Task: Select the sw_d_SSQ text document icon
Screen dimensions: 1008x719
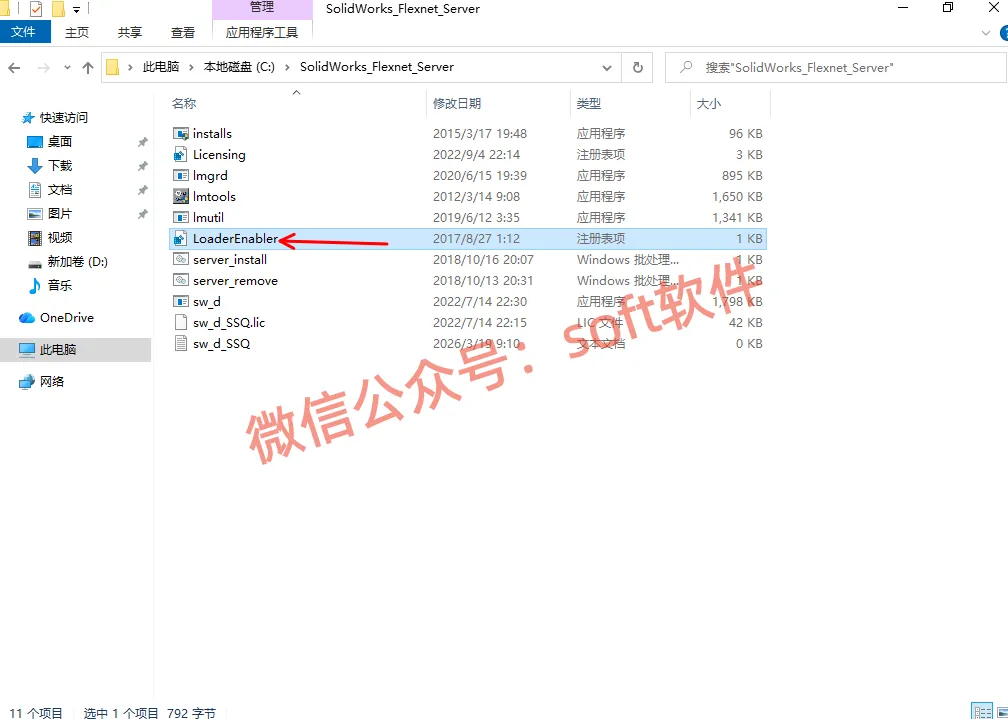Action: pos(181,344)
